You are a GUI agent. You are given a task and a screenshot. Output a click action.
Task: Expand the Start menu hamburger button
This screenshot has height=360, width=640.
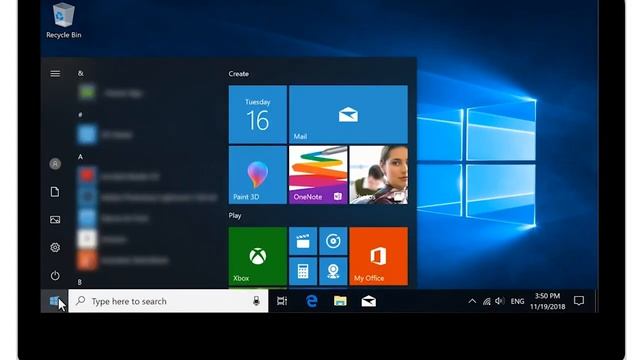pyautogui.click(x=55, y=73)
